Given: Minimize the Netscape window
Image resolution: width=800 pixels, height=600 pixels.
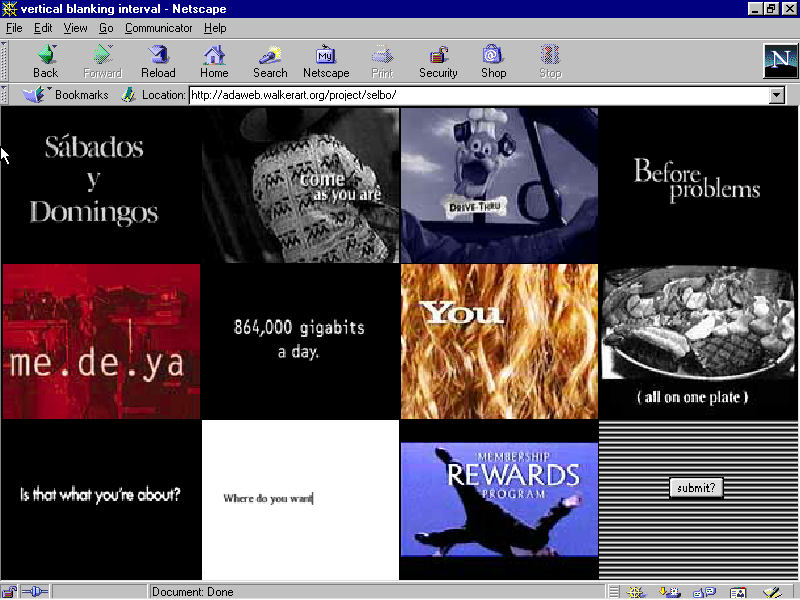Looking at the screenshot, I should tap(755, 9).
